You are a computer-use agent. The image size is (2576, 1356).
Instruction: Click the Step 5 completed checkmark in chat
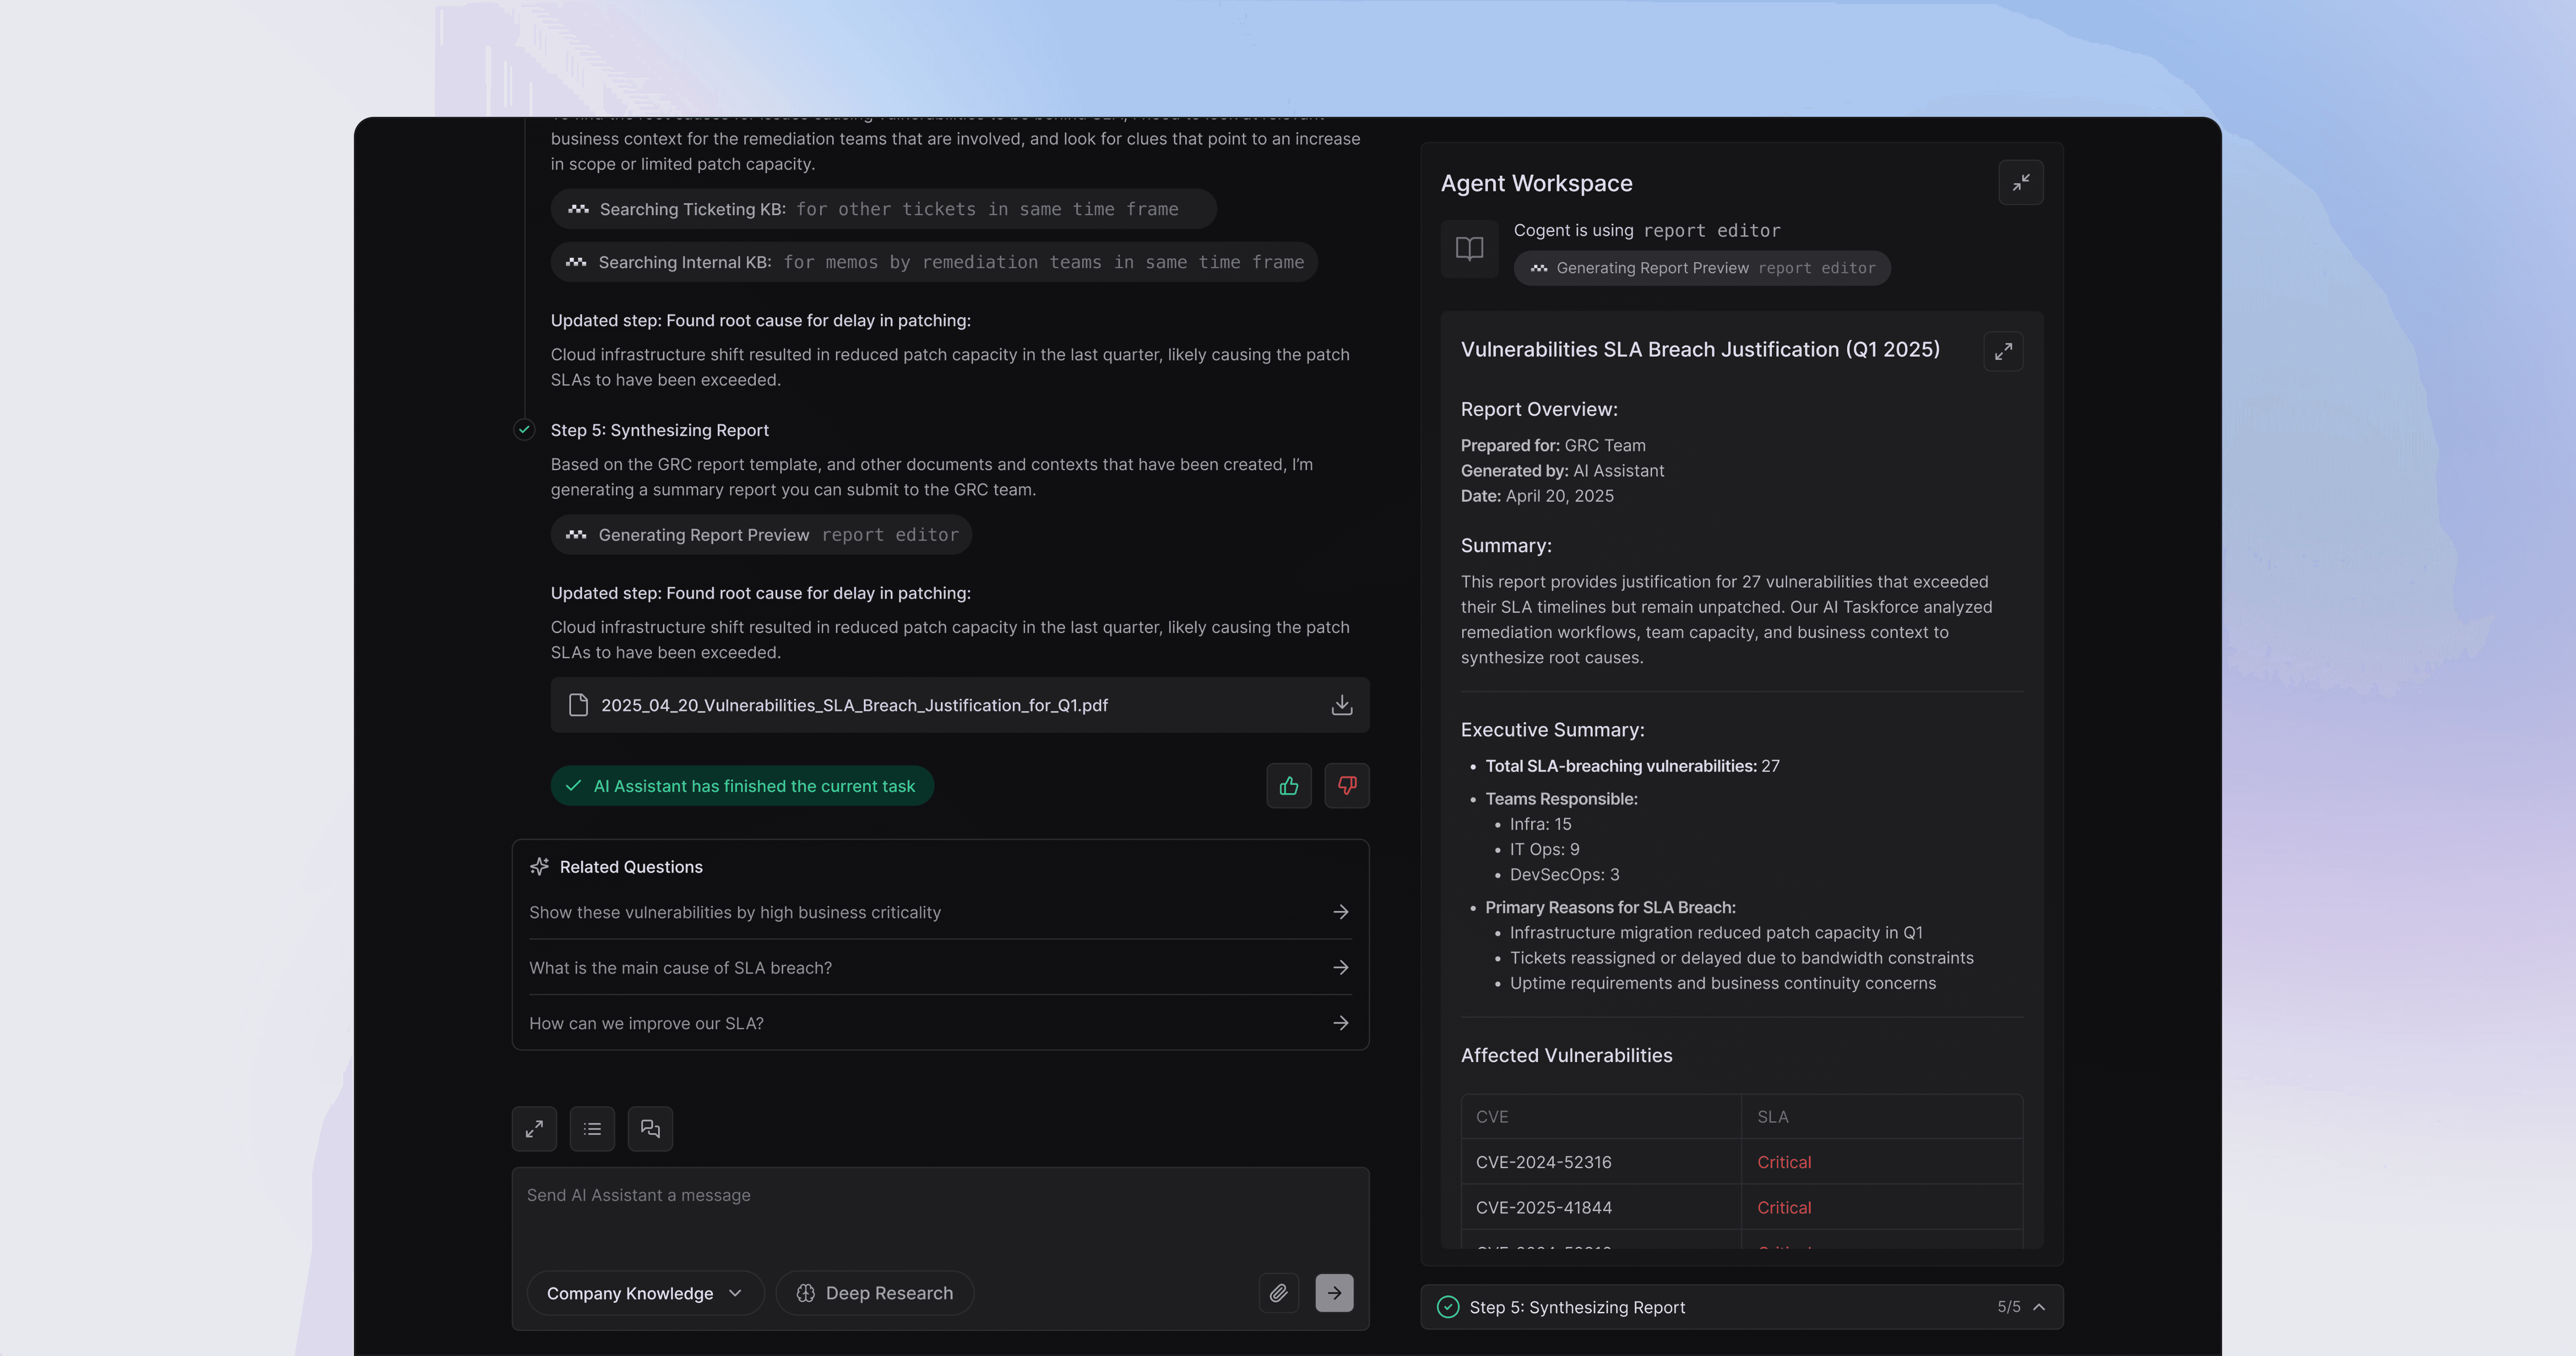(524, 430)
